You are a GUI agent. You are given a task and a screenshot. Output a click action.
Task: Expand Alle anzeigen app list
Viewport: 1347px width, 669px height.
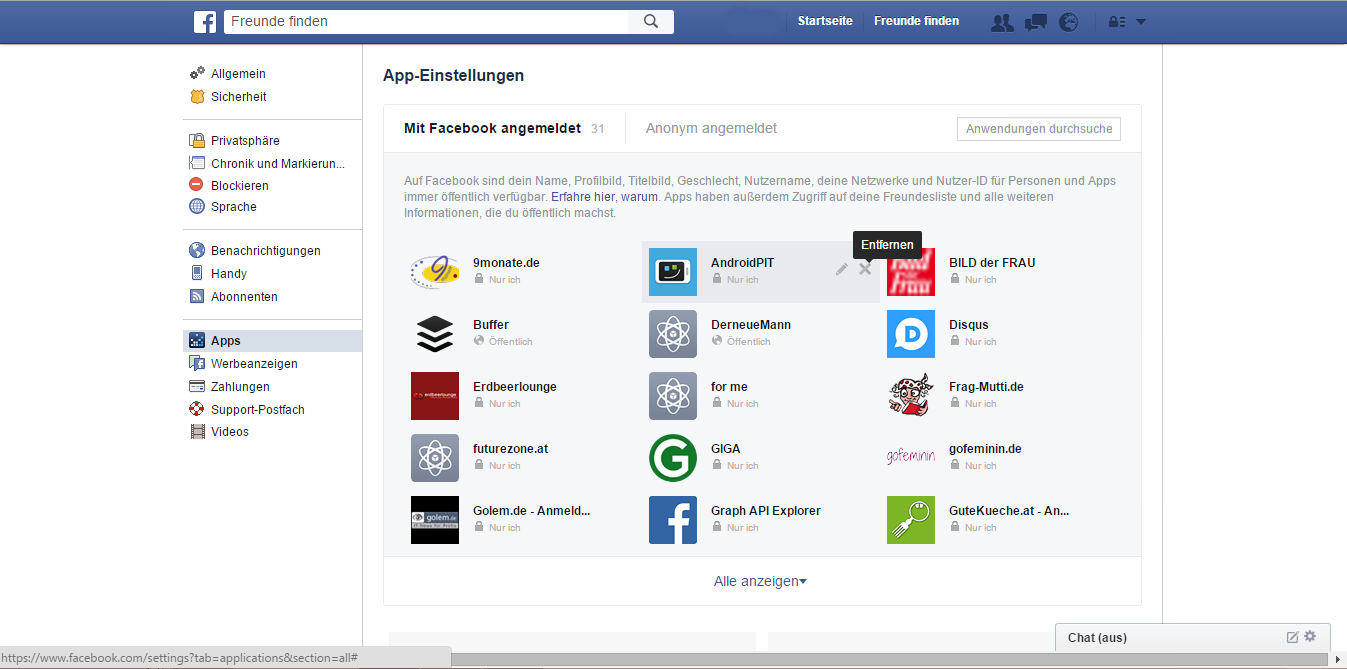pos(760,581)
